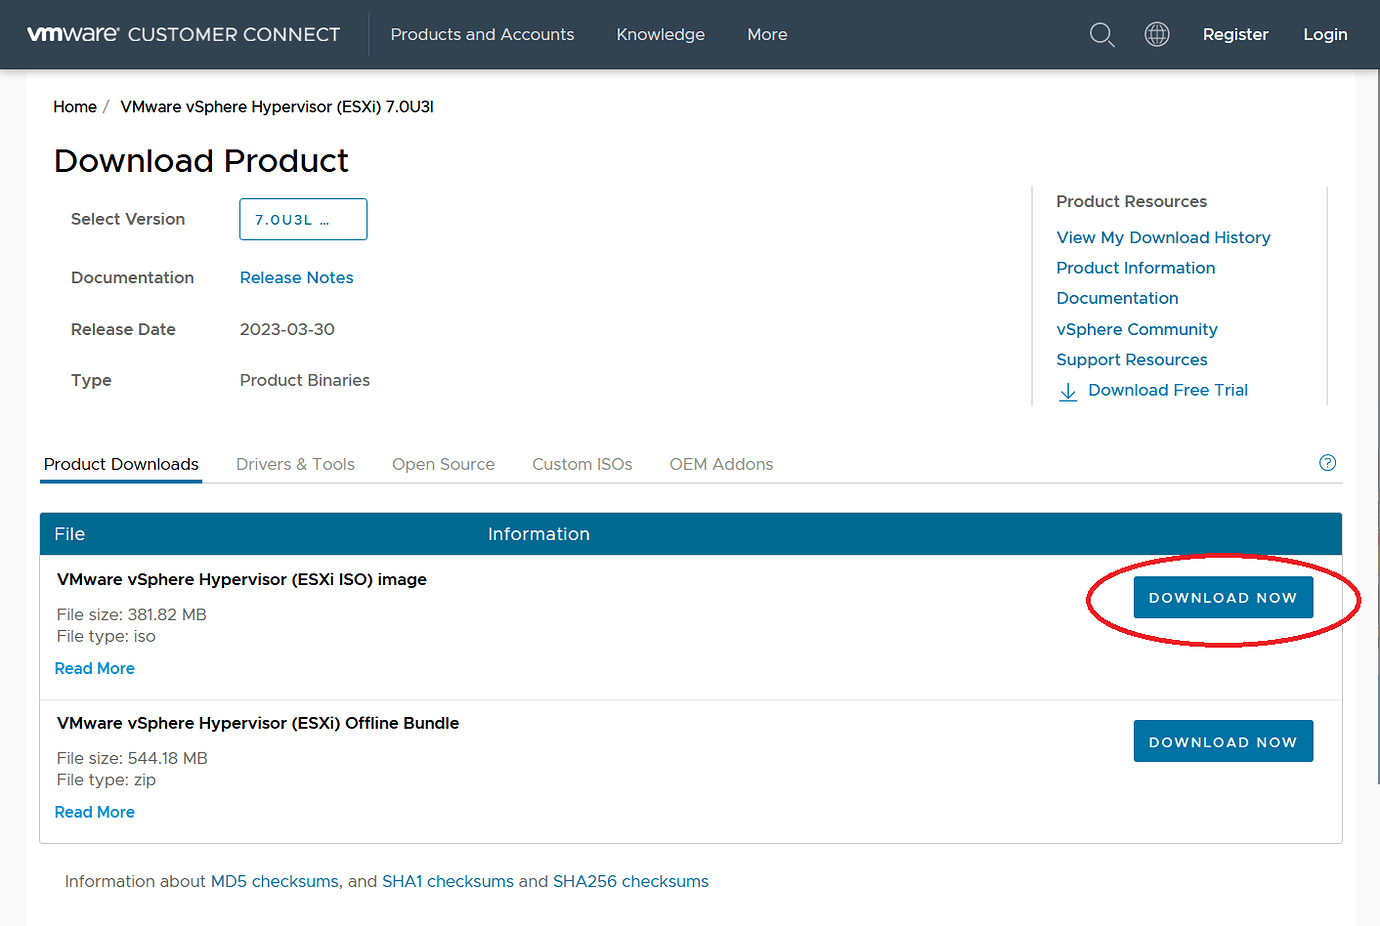The width and height of the screenshot is (1380, 926).
Task: Open the SHA256 checksums link
Action: point(631,881)
